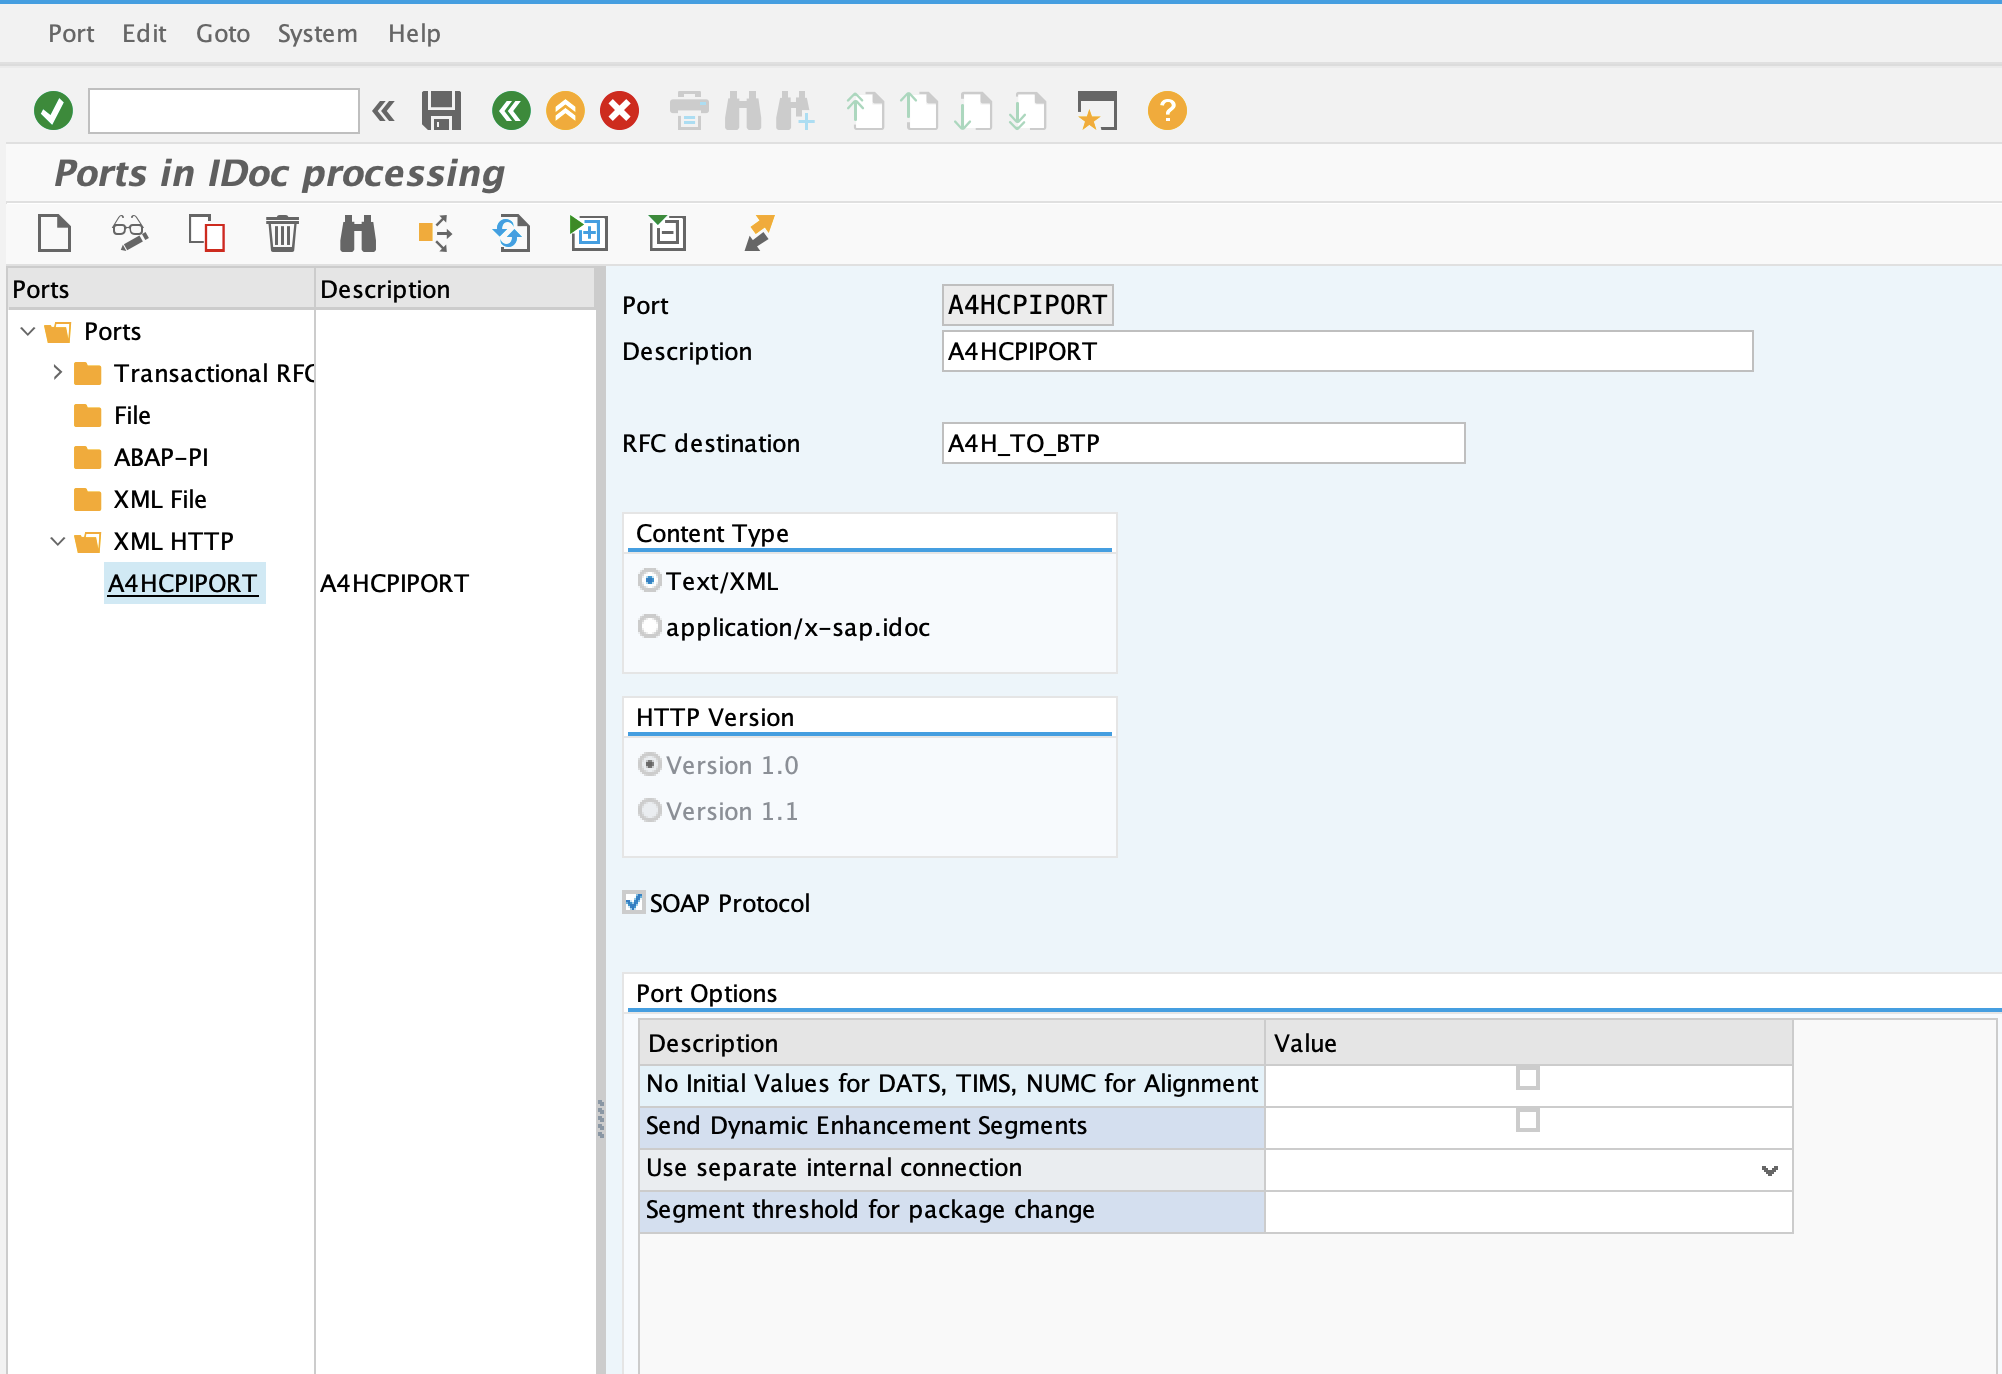Toggle the SOAP Protocol checkbox
Viewport: 2002px width, 1374px height.
(x=634, y=902)
